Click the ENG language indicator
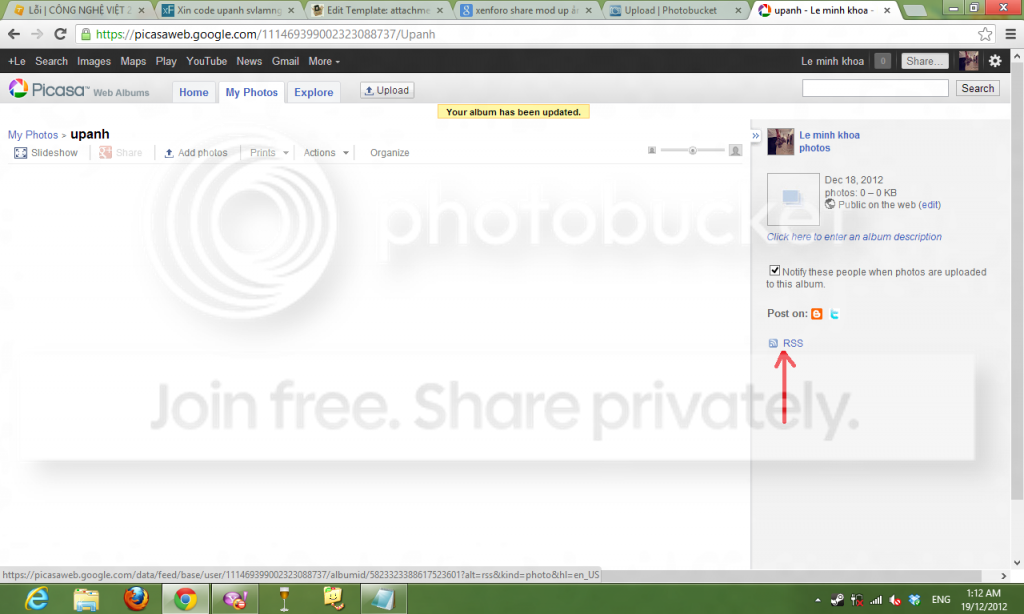Viewport: 1024px width, 614px height. (x=940, y=599)
